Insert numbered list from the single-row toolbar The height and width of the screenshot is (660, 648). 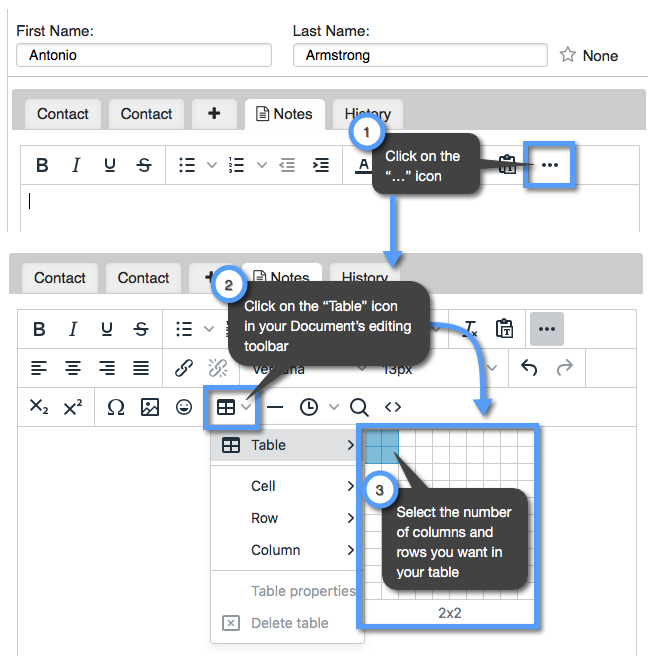point(237,165)
